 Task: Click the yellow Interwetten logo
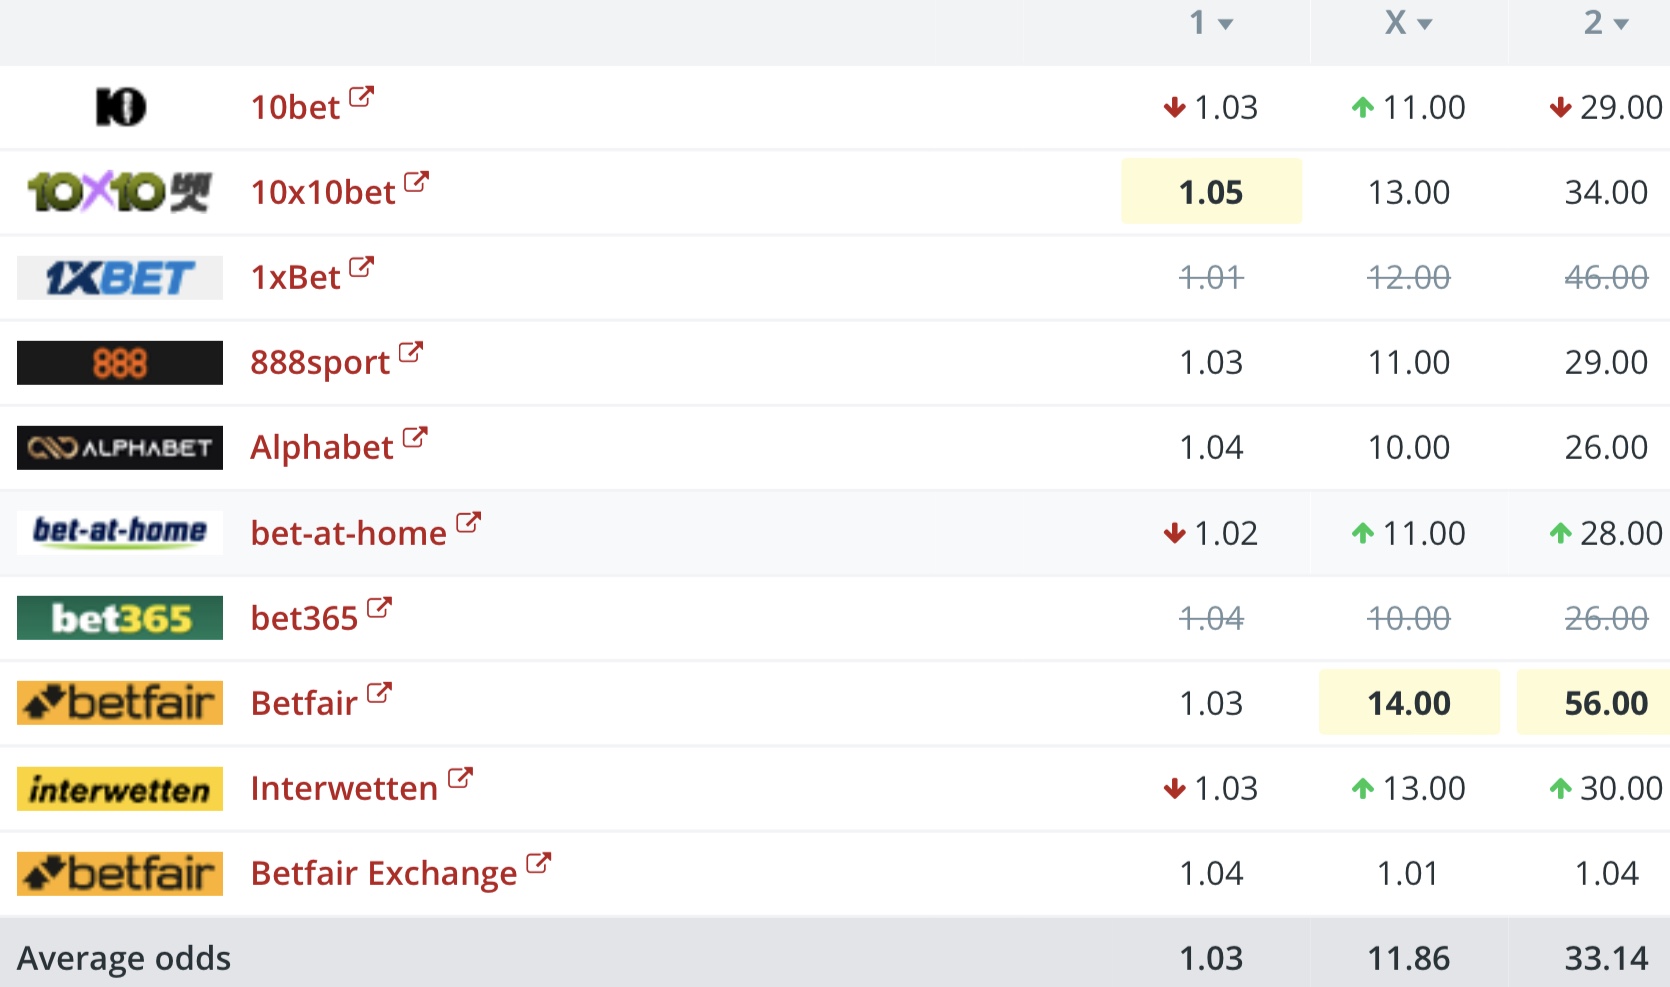[120, 789]
